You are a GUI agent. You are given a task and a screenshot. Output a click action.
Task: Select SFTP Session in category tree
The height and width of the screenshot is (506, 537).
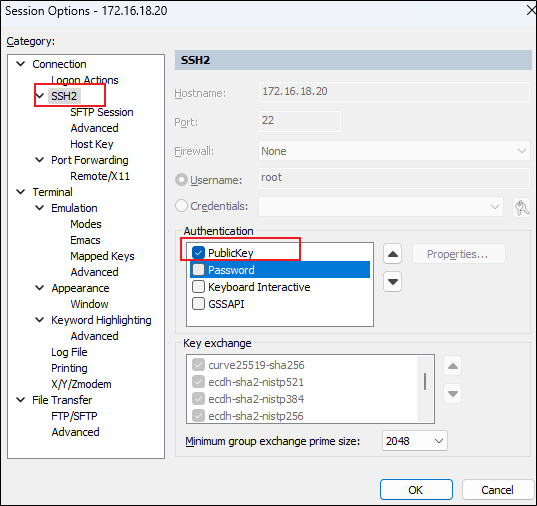pos(102,112)
